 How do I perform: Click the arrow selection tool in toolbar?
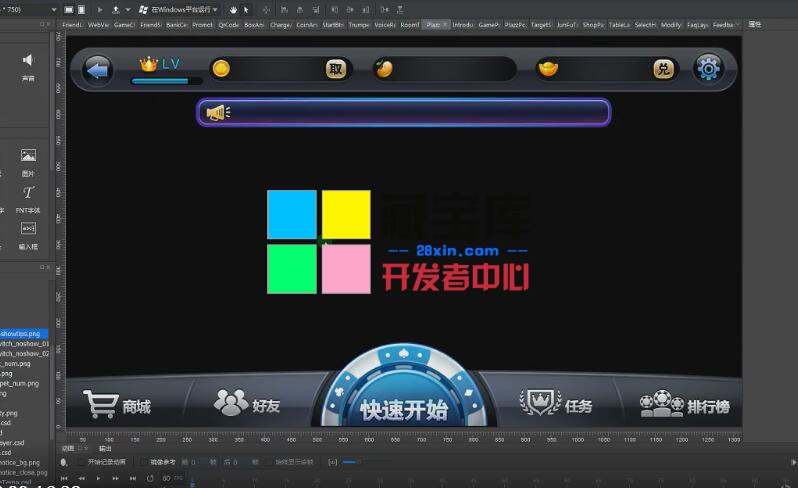coord(246,10)
